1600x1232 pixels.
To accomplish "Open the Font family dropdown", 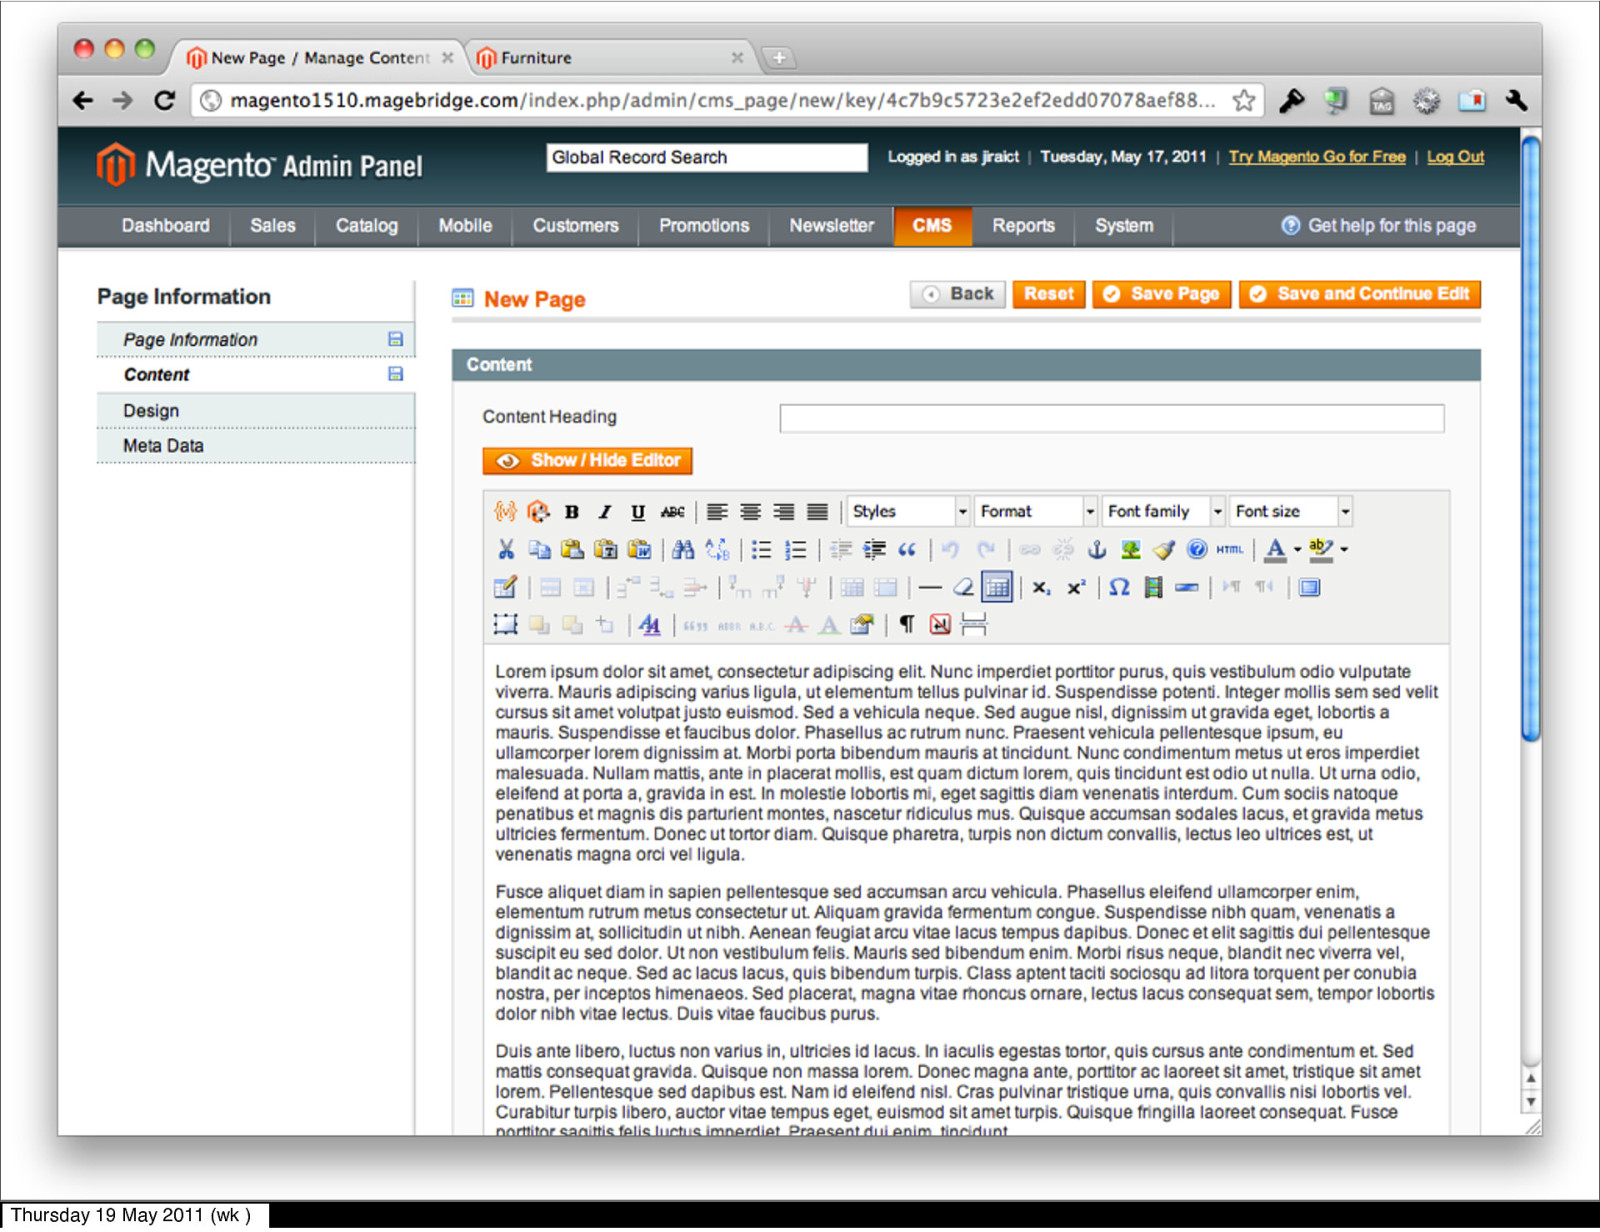I will (x=1164, y=511).
